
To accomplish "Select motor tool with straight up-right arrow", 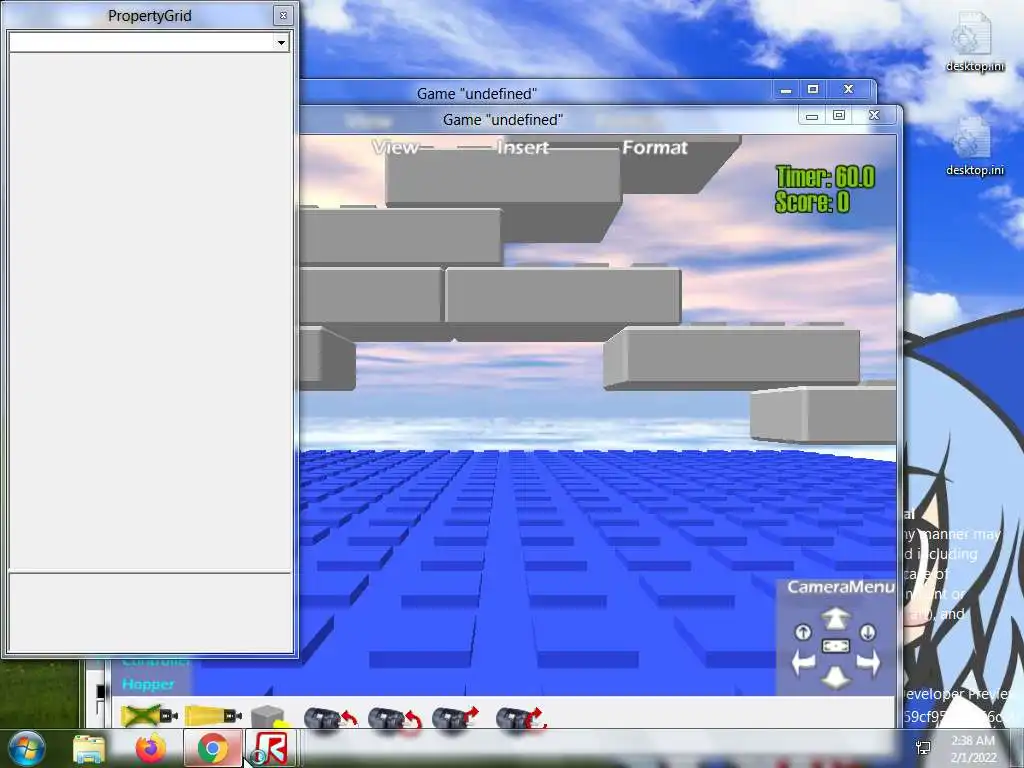I will (455, 718).
